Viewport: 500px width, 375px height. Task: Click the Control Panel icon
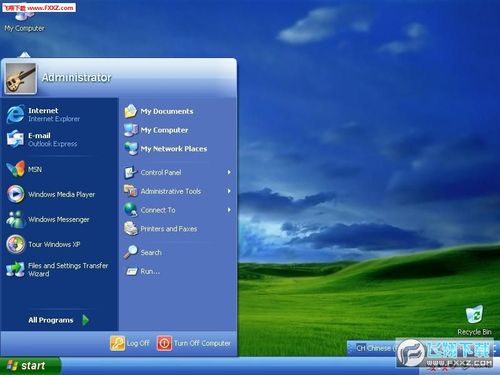point(131,172)
